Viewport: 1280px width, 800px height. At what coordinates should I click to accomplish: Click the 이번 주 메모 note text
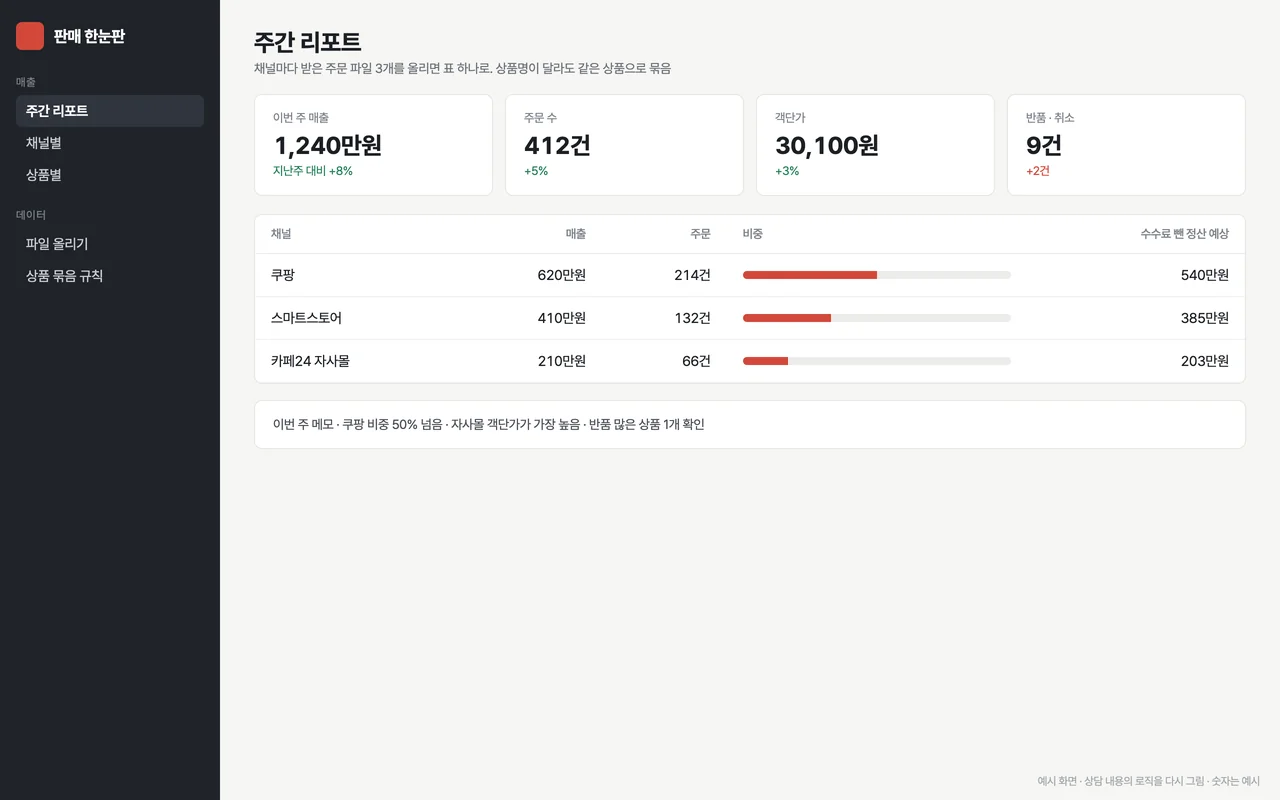click(x=489, y=425)
